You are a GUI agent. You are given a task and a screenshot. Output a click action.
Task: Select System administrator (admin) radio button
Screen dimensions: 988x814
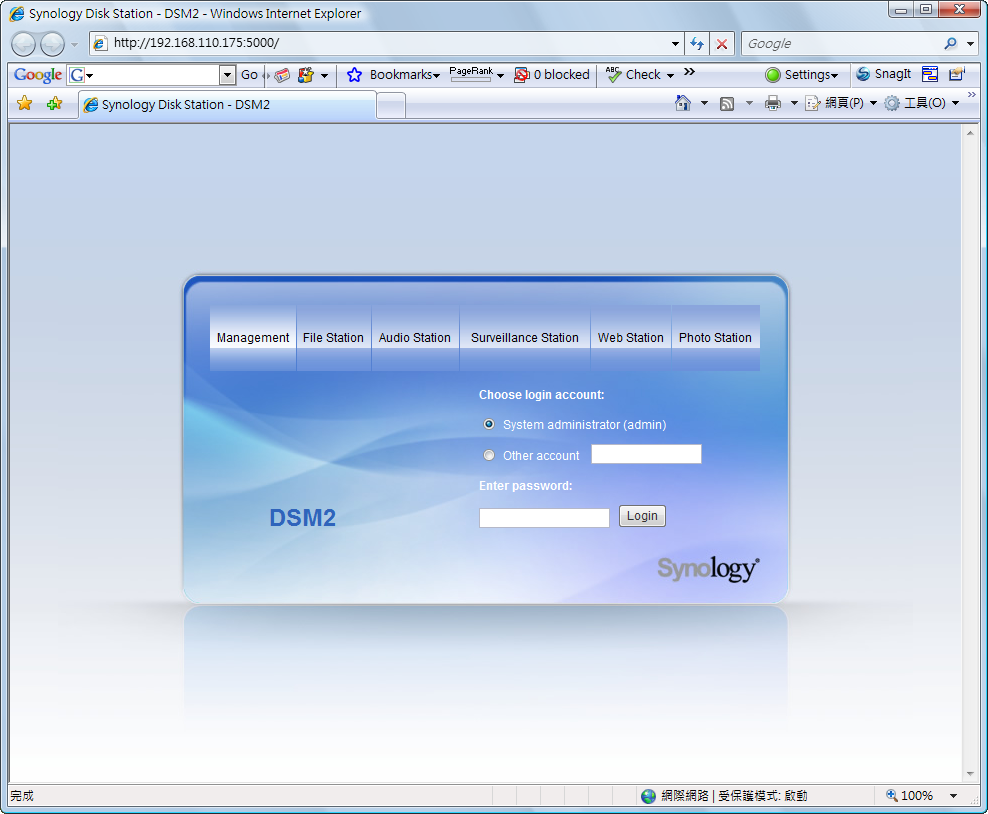pyautogui.click(x=489, y=424)
